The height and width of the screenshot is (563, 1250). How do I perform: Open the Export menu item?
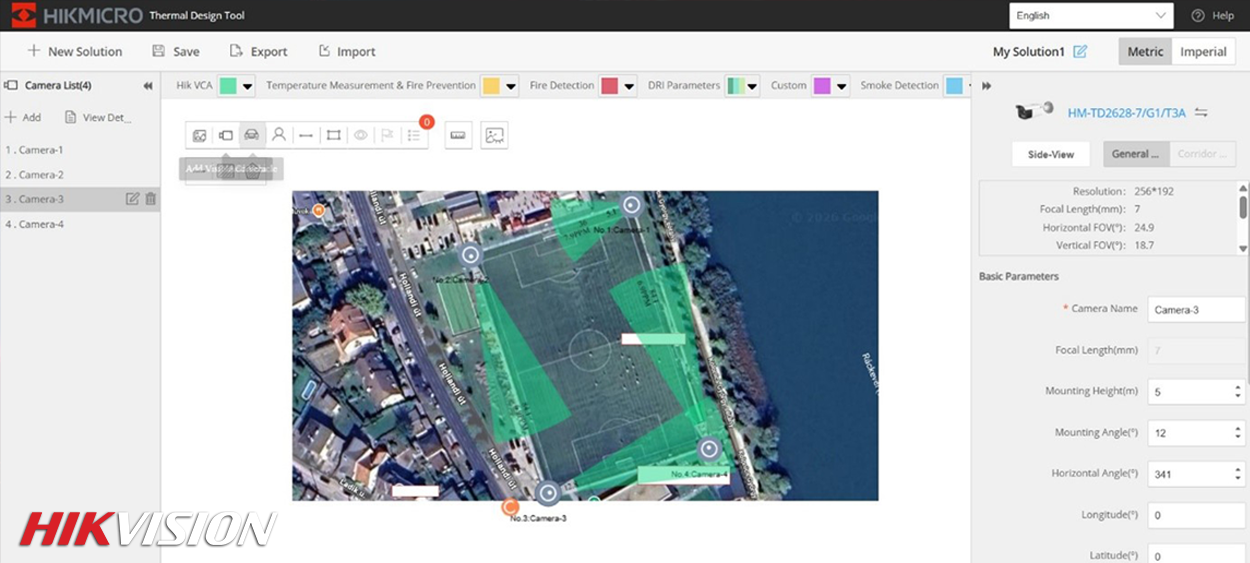[x=258, y=52]
